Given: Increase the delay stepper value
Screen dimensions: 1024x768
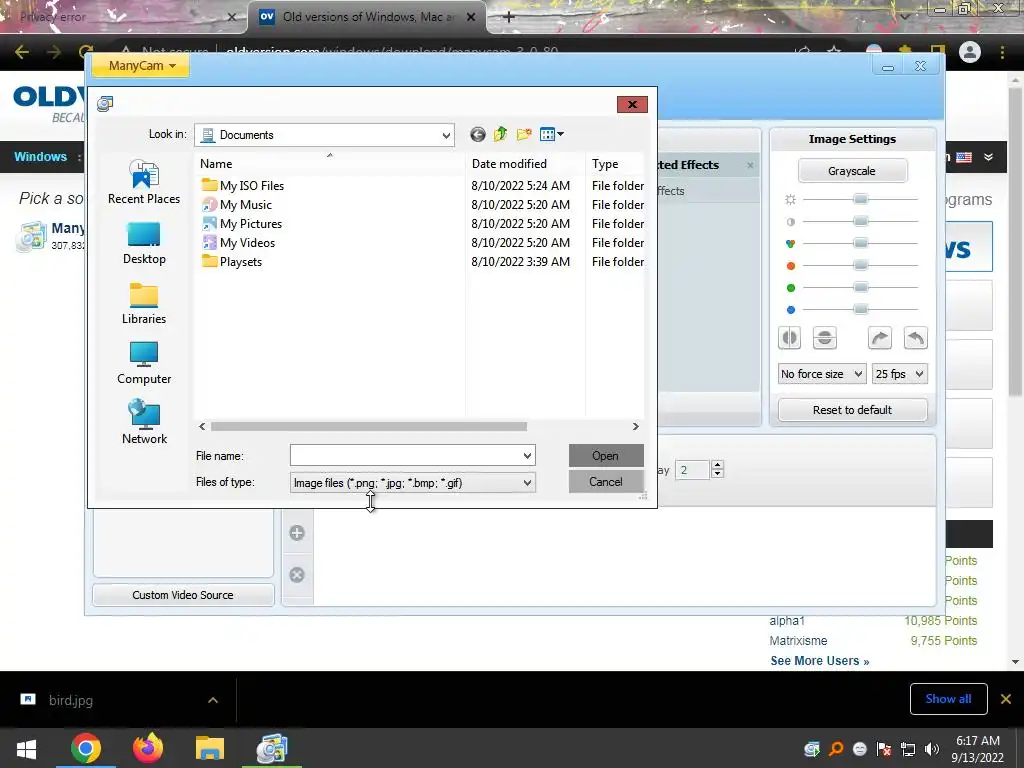Looking at the screenshot, I should (x=717, y=465).
